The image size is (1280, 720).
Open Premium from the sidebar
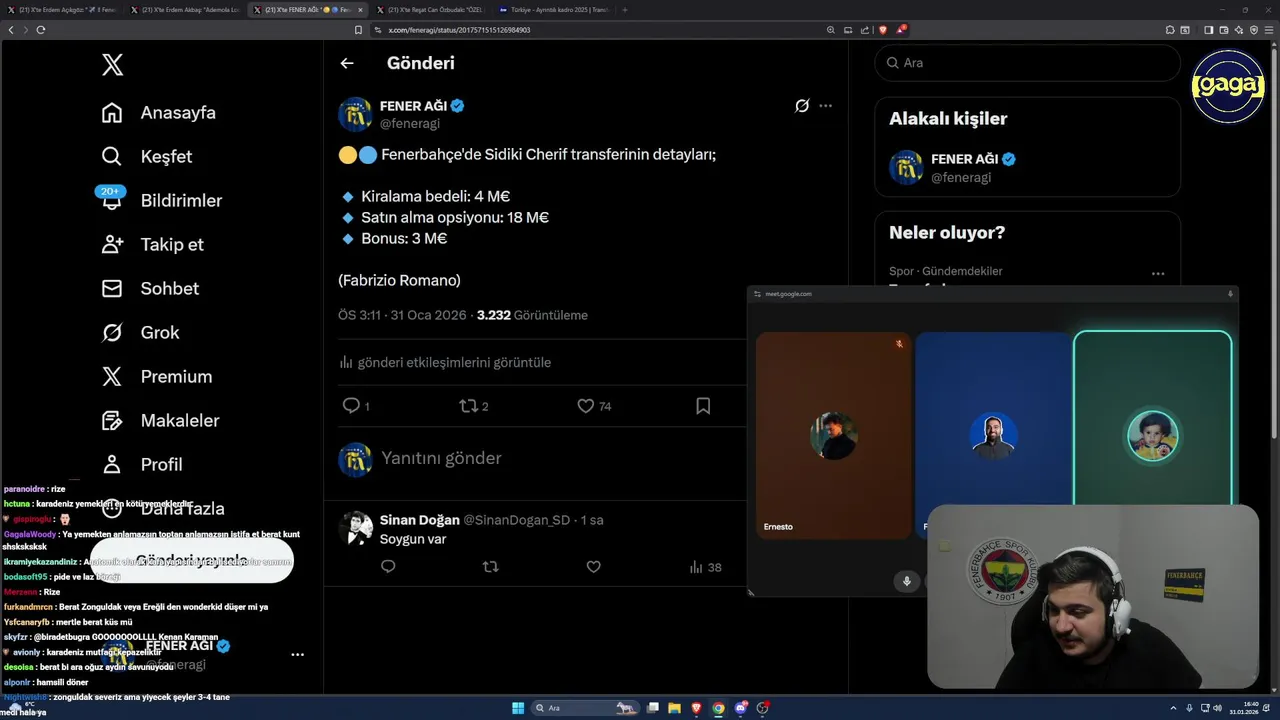click(157, 377)
